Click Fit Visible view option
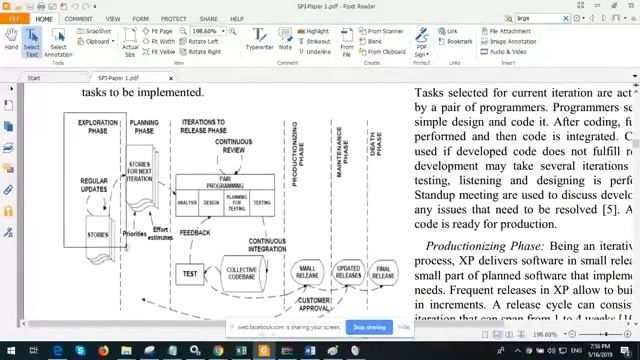 pos(159,52)
